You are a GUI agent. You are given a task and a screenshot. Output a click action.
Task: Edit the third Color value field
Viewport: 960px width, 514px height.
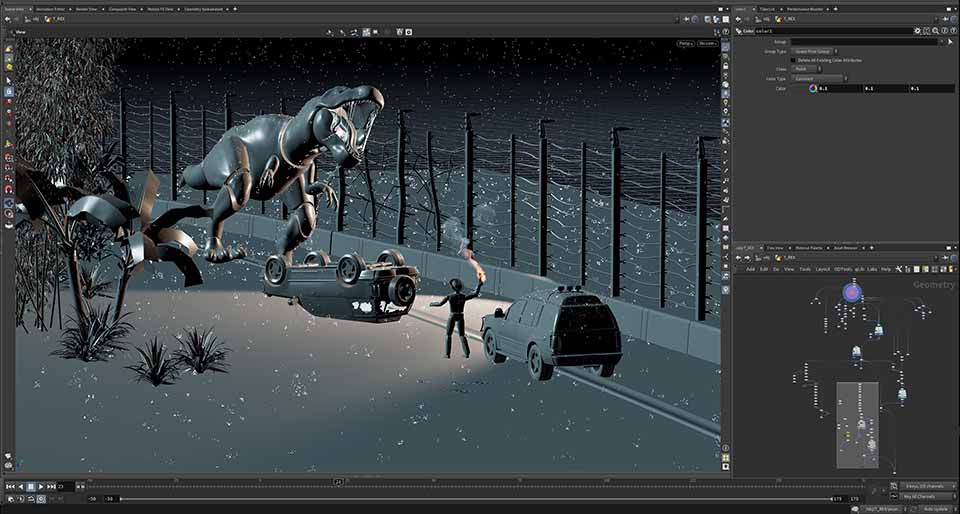coord(931,88)
